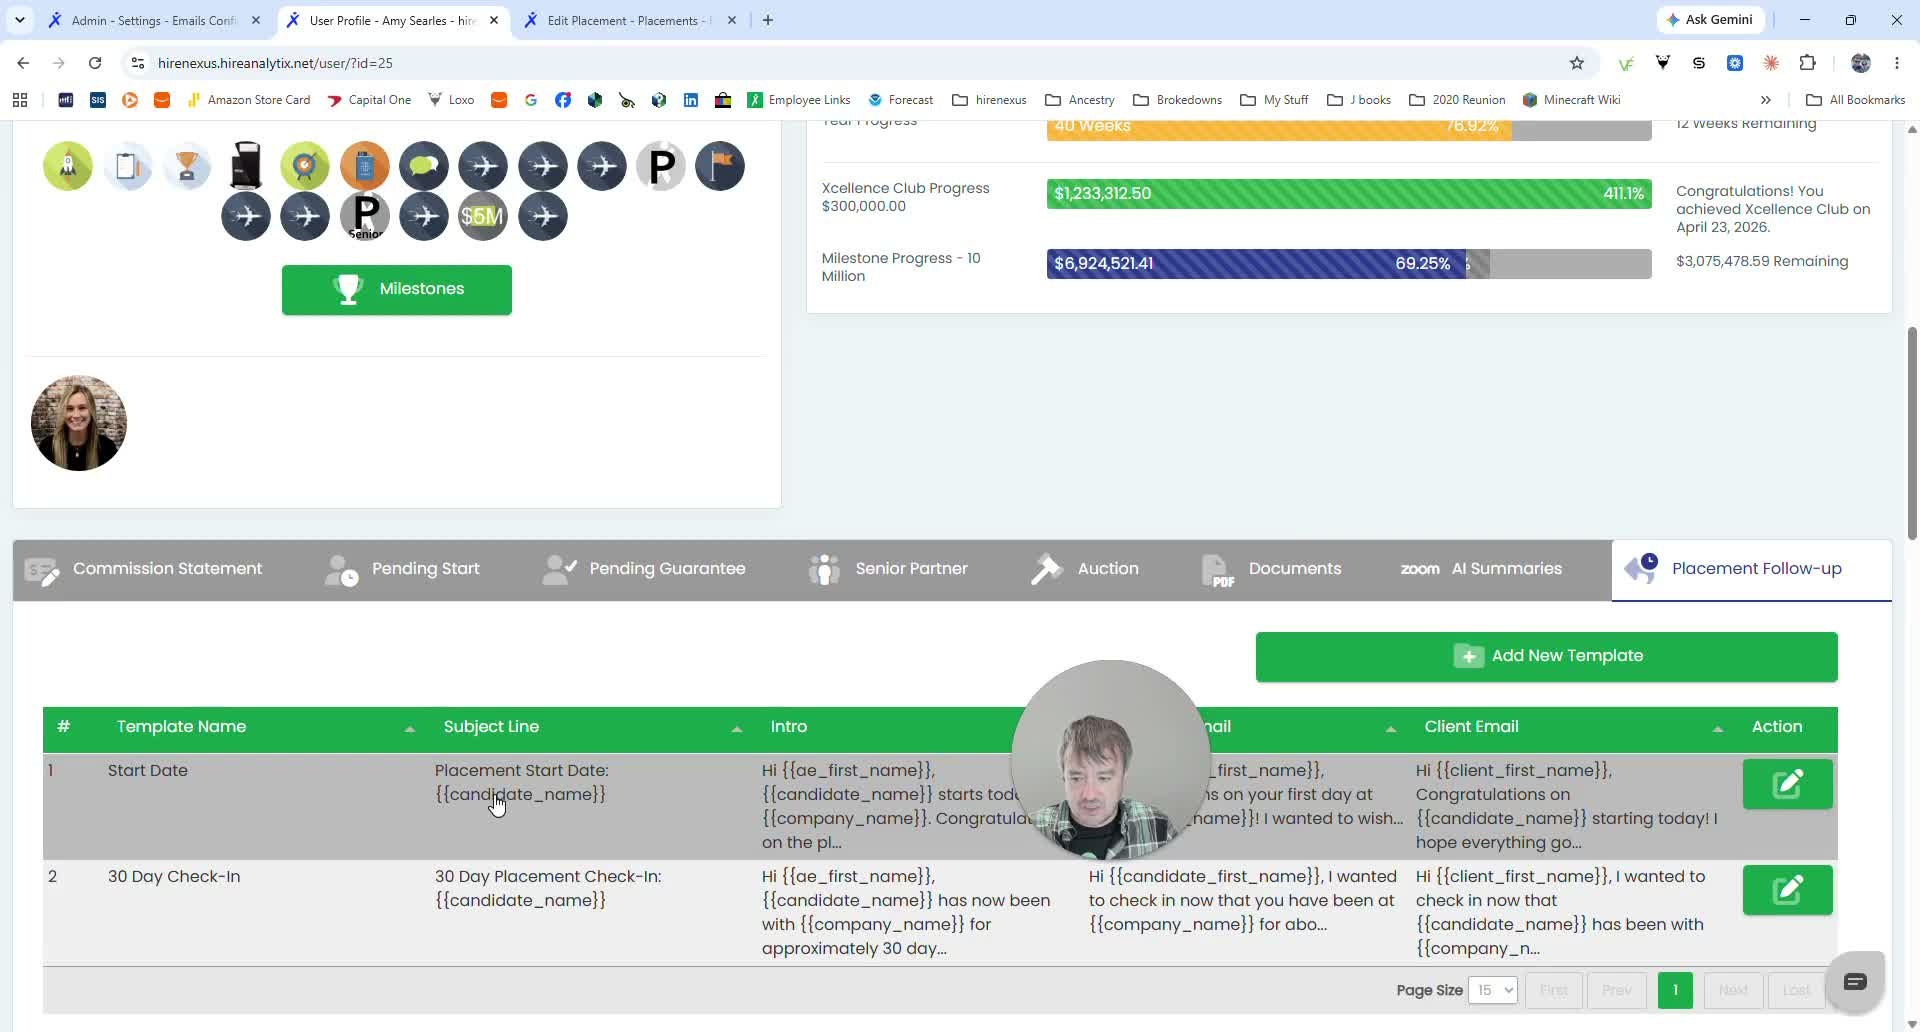Click the Senior P badge

tap(365, 216)
